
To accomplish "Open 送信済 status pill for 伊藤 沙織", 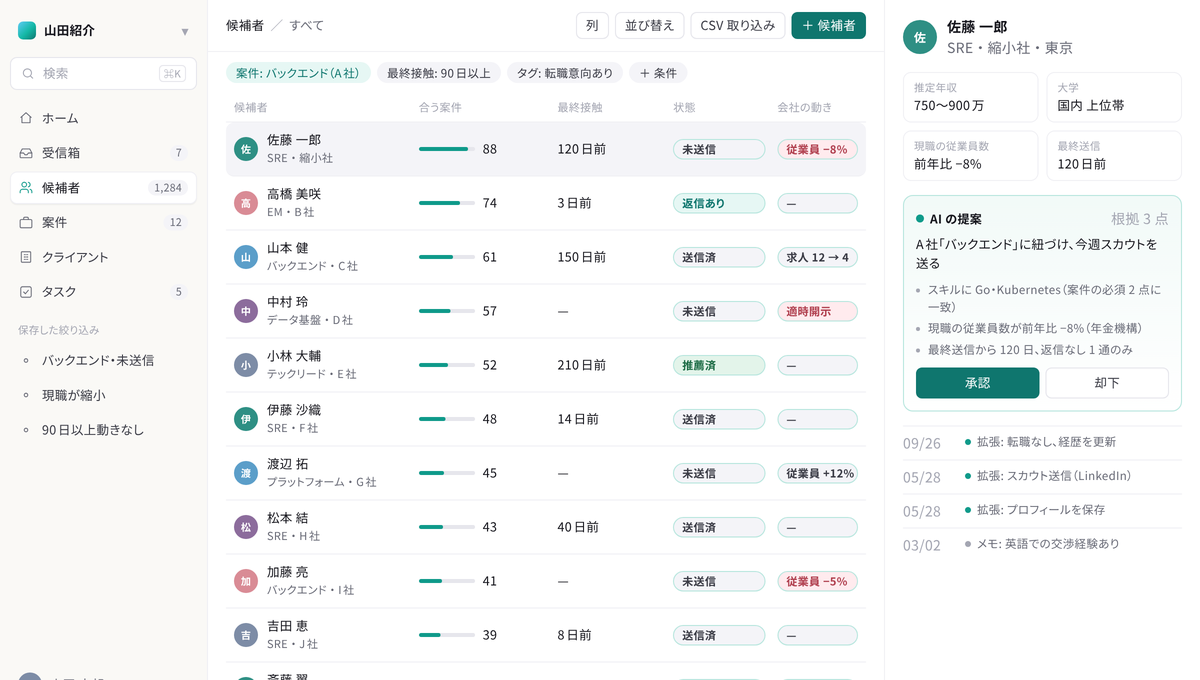I will coord(719,419).
